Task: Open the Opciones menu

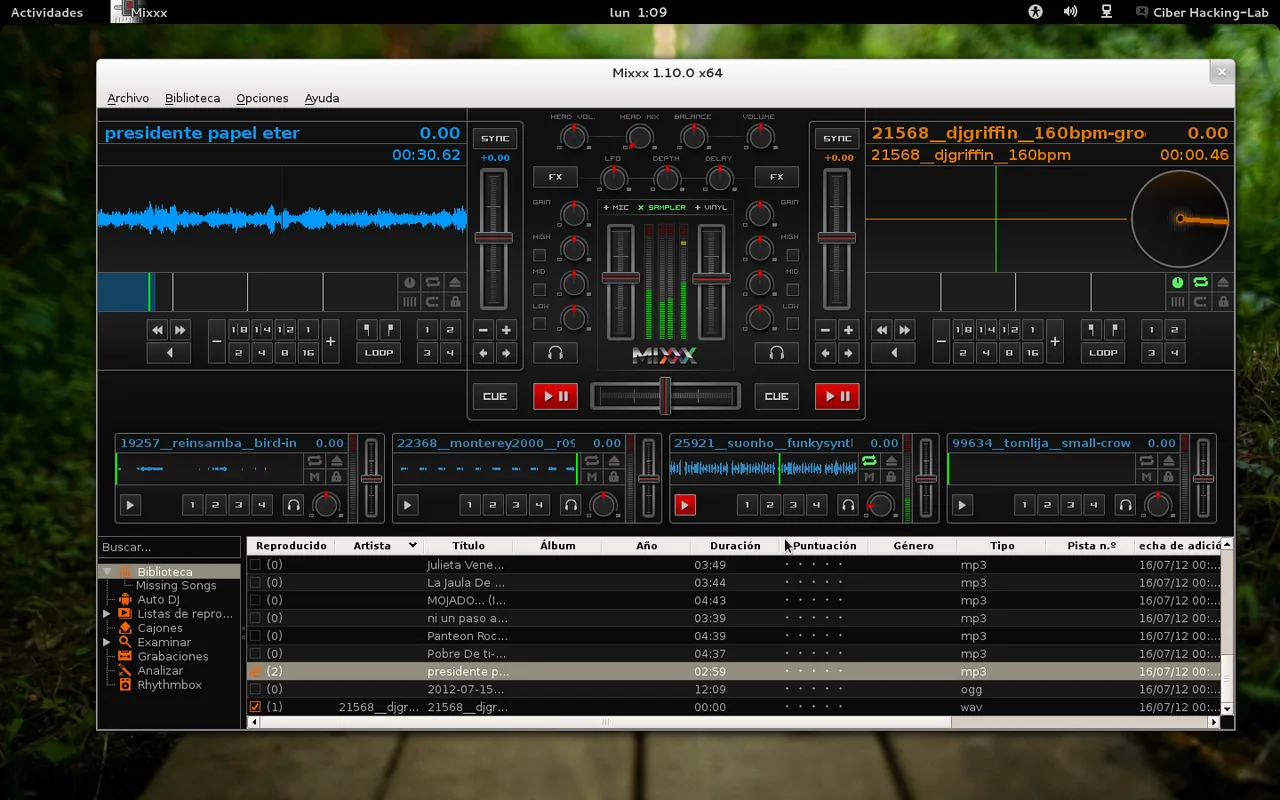Action: 262,98
